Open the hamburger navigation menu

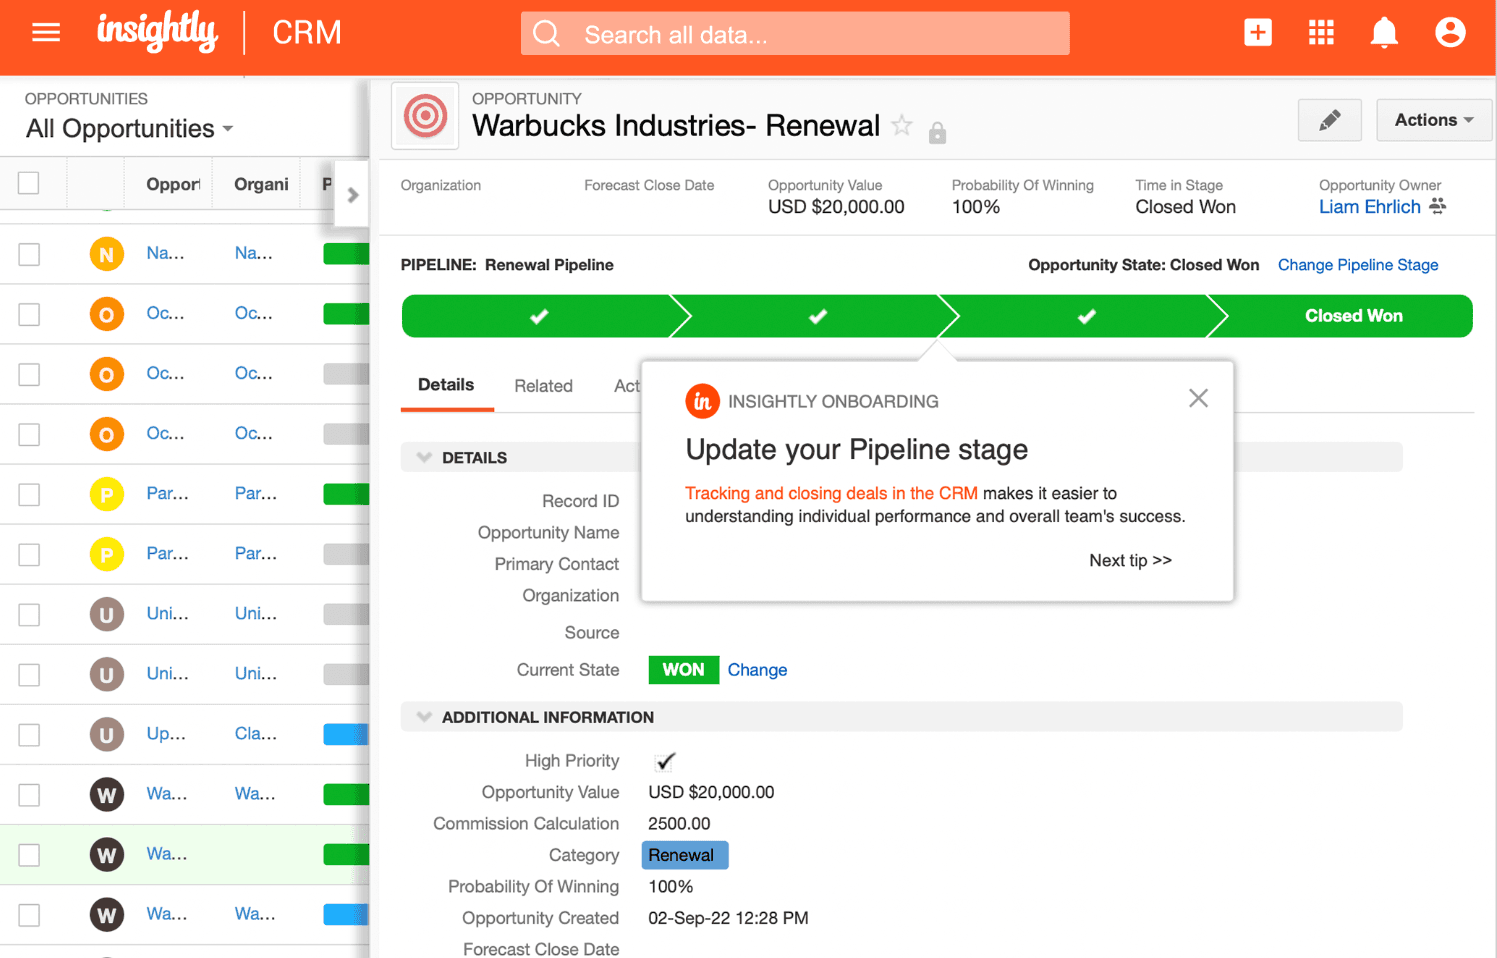(x=46, y=33)
